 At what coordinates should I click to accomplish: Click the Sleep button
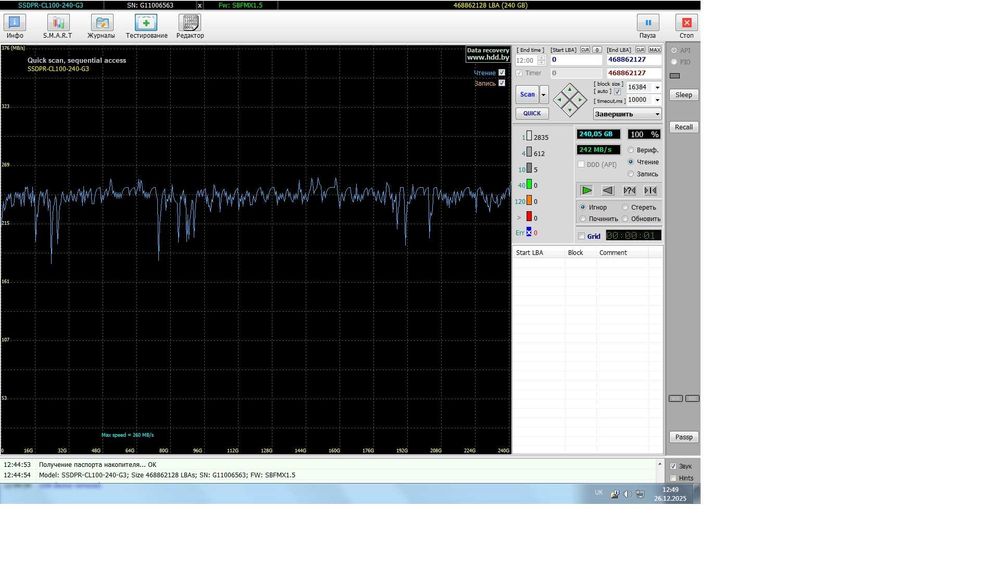(684, 94)
